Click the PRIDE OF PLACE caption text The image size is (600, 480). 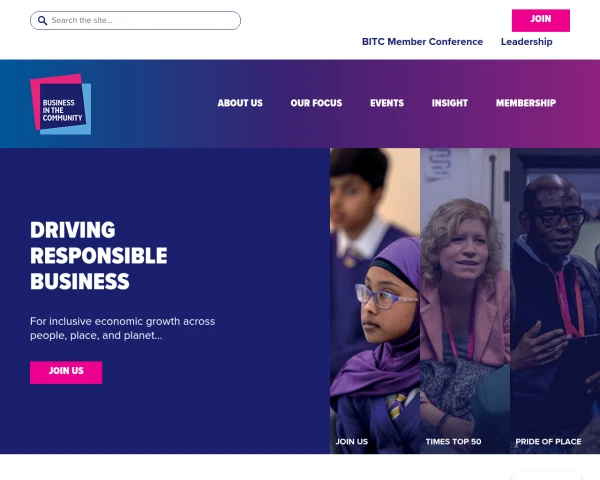click(x=548, y=441)
